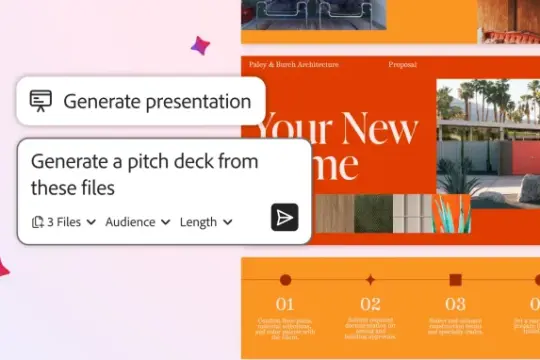Click the palm tree house photo
This screenshot has height=360, width=540.
tap(488, 144)
